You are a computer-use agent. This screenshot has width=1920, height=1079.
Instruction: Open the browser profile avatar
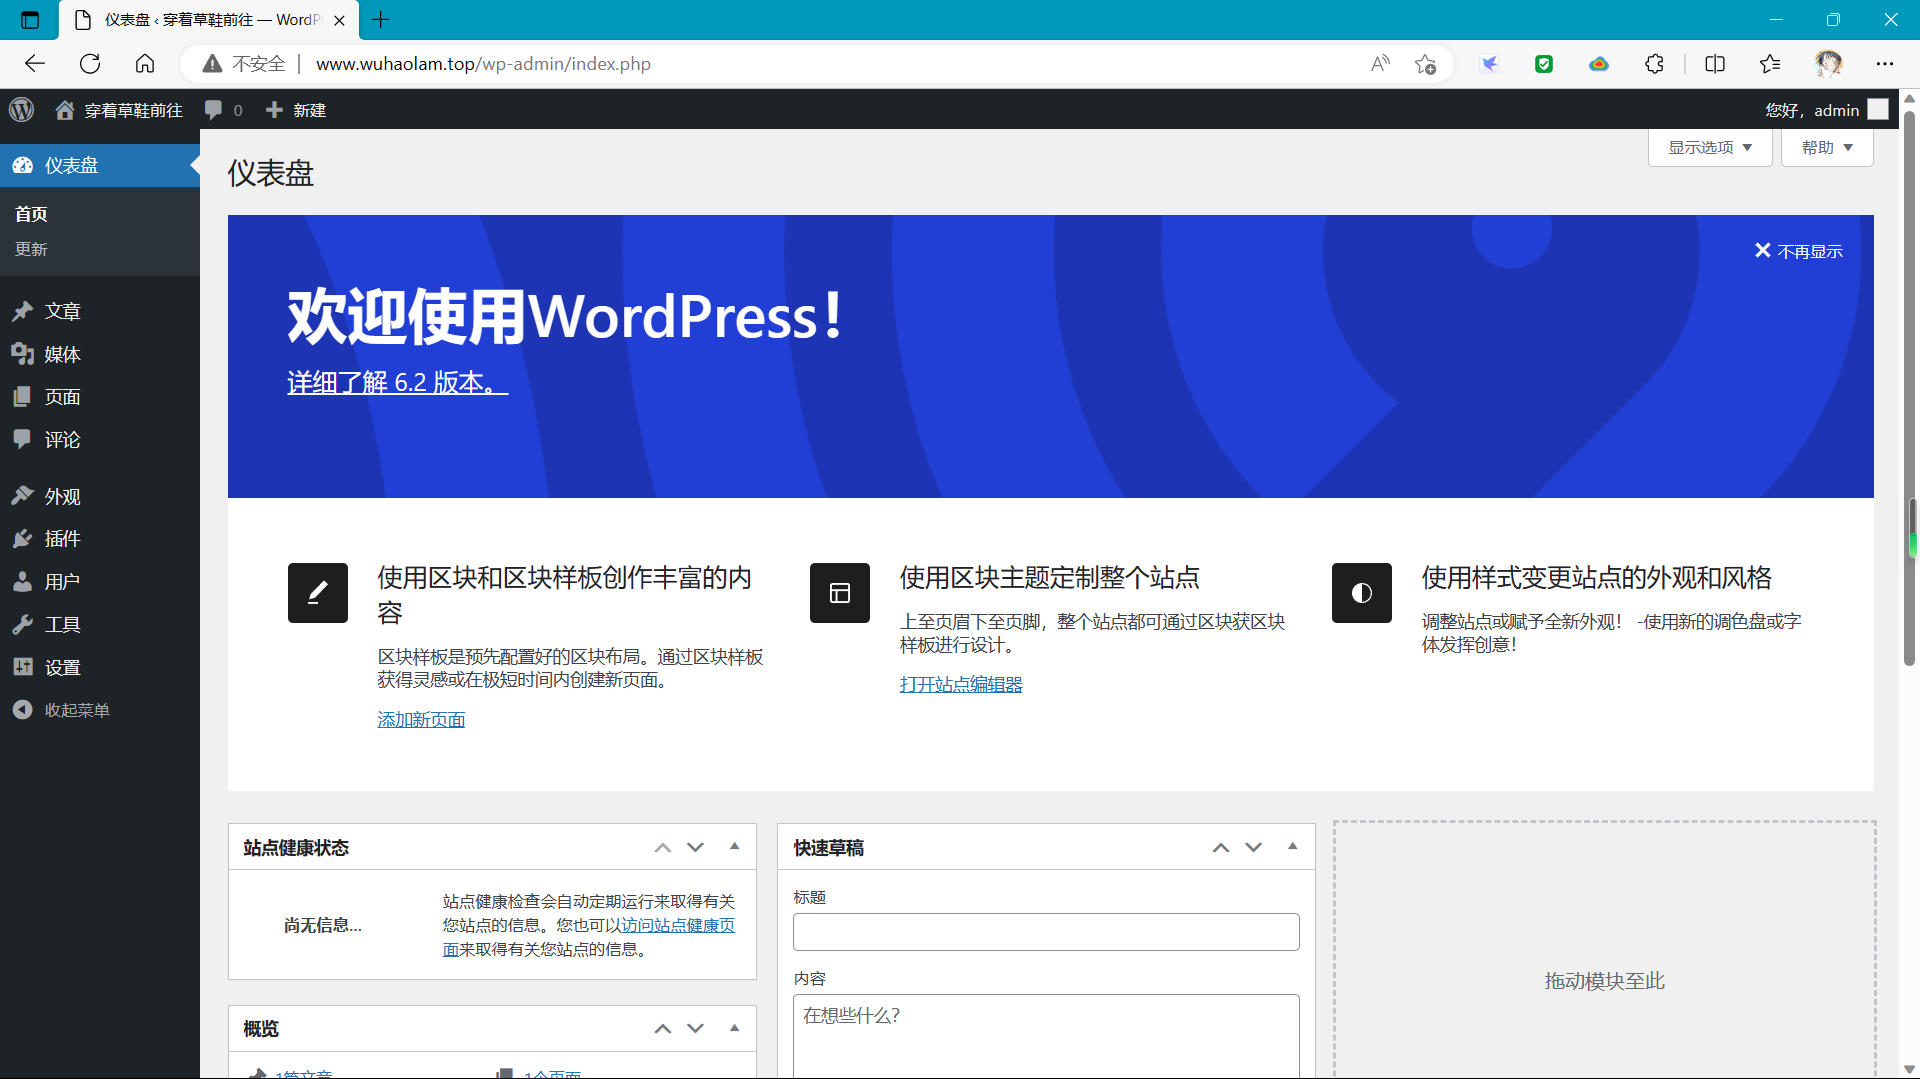tap(1829, 64)
